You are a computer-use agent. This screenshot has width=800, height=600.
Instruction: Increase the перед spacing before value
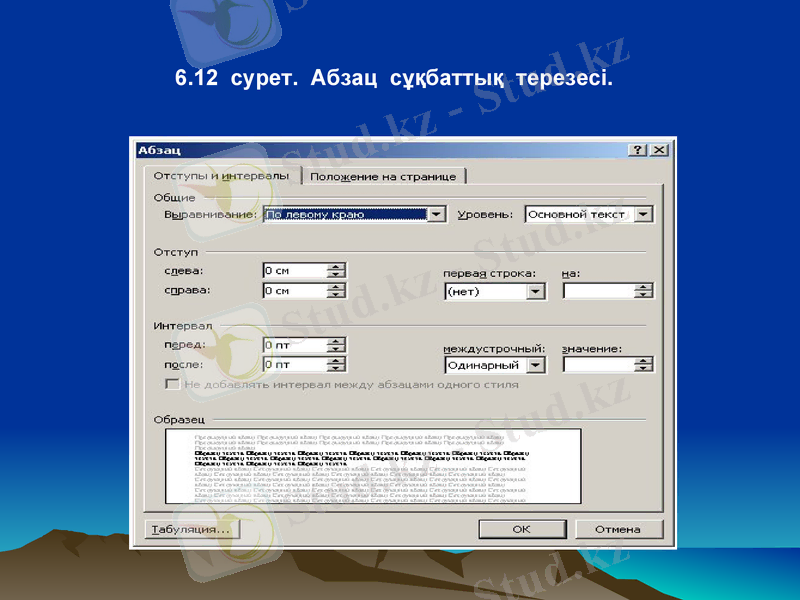[x=336, y=340]
